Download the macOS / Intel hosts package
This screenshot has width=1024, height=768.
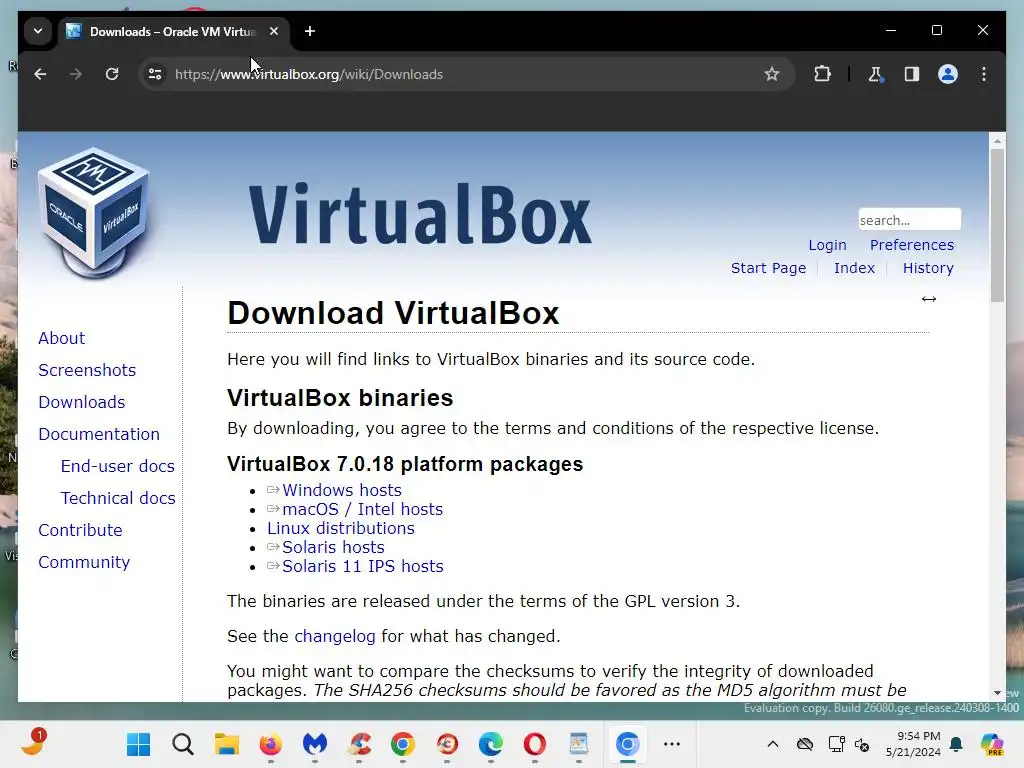pyautogui.click(x=362, y=509)
